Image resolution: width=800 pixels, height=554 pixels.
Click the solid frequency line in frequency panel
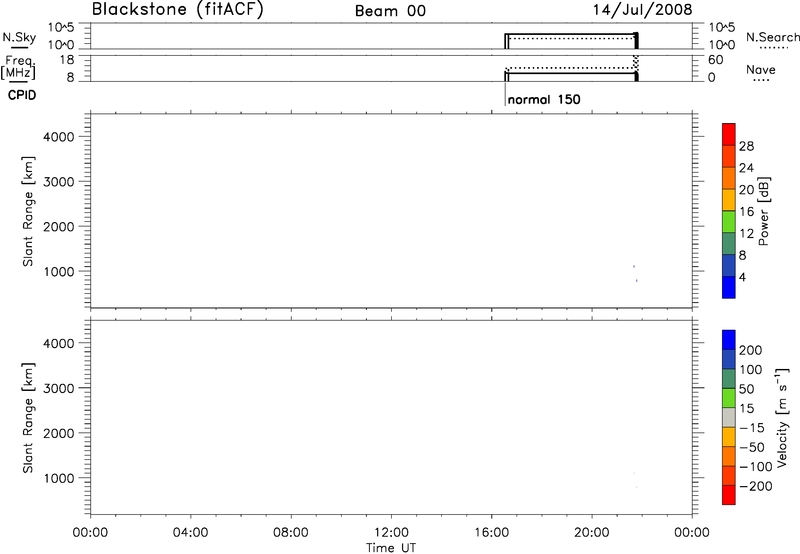tap(571, 73)
